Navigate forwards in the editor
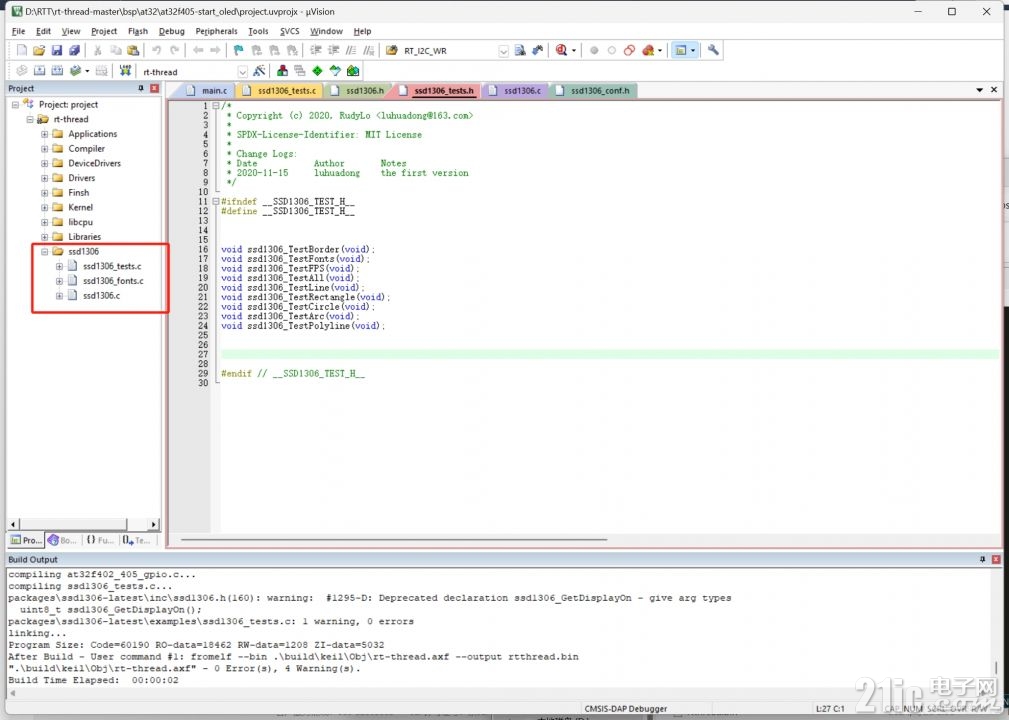Viewport: 1009px width, 720px height. 215,50
